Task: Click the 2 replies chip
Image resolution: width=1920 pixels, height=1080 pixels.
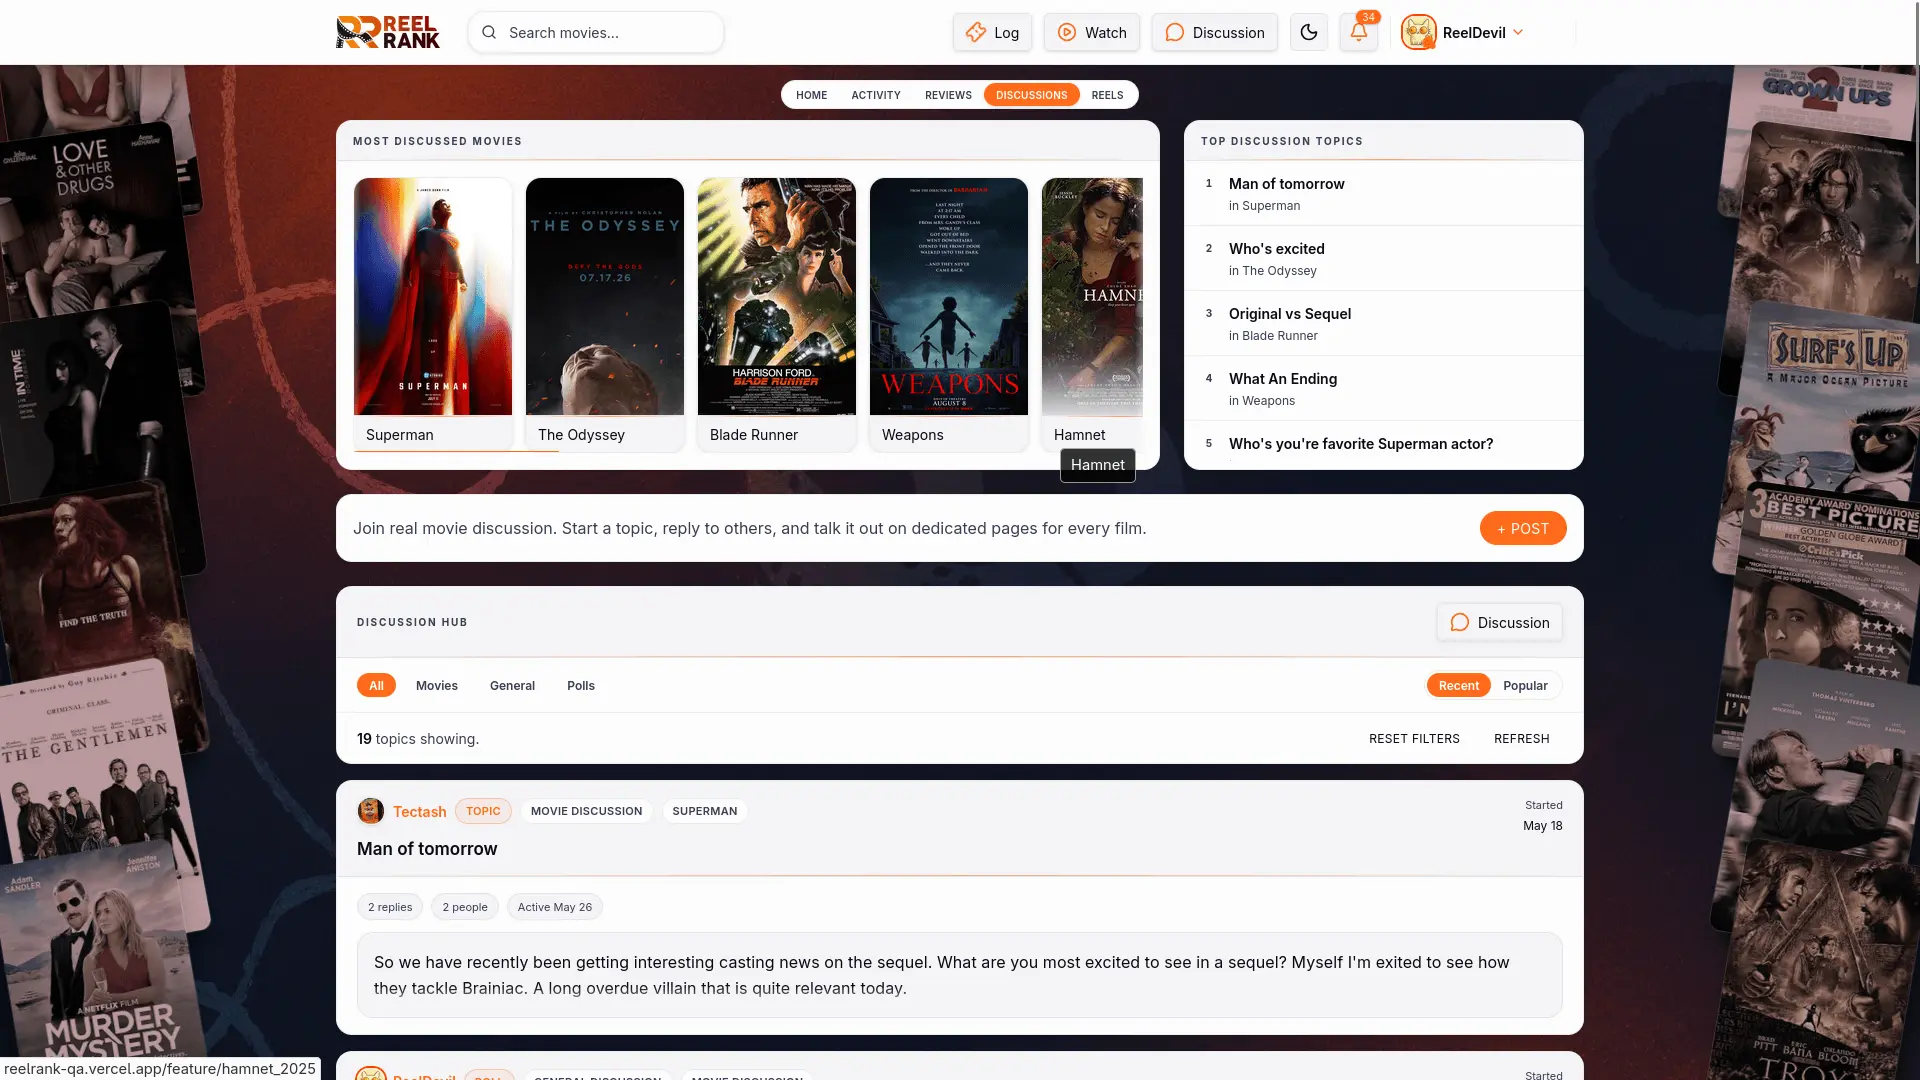Action: pos(390,907)
